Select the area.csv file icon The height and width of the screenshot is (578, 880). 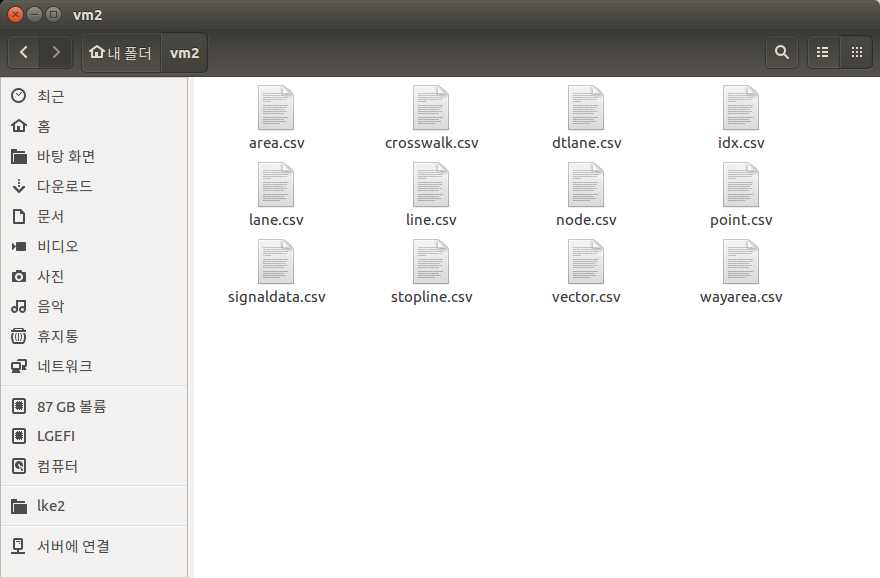[x=276, y=108]
